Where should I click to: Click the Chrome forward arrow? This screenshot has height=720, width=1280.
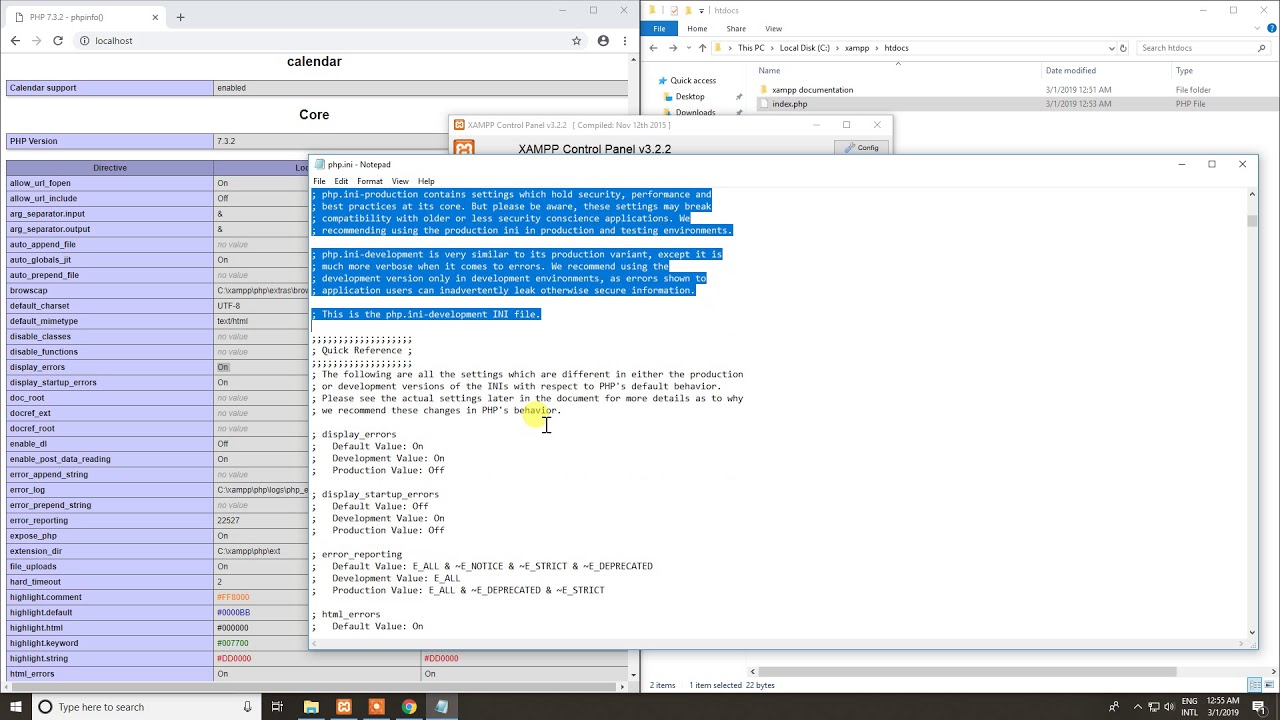click(36, 41)
